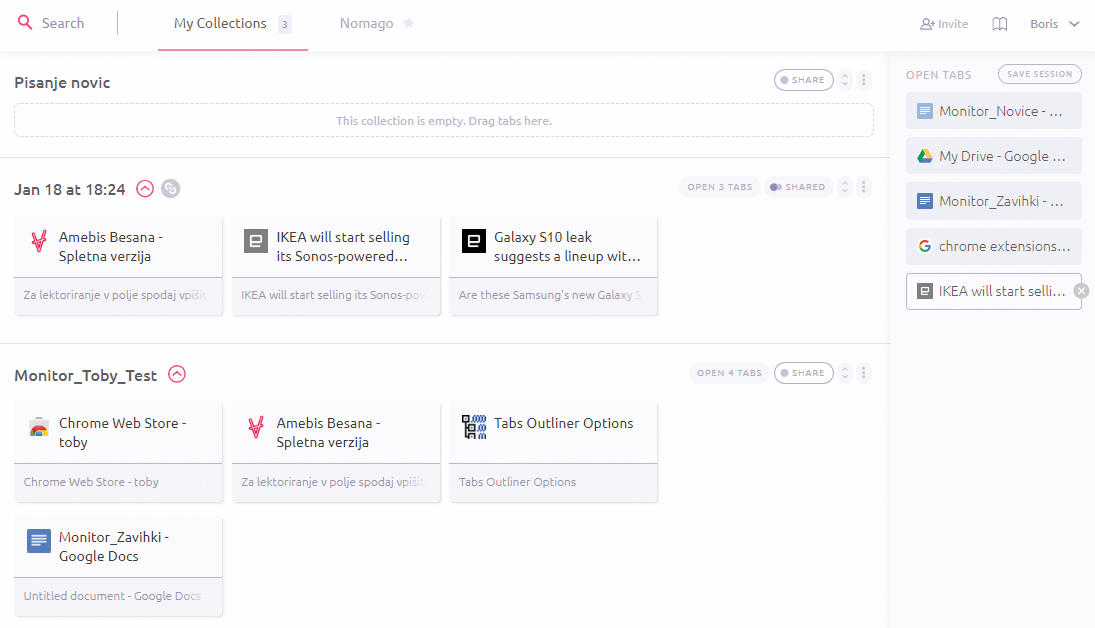The image size is (1095, 628).
Task: Select the Monitor_Novice open tab
Action: coord(993,111)
